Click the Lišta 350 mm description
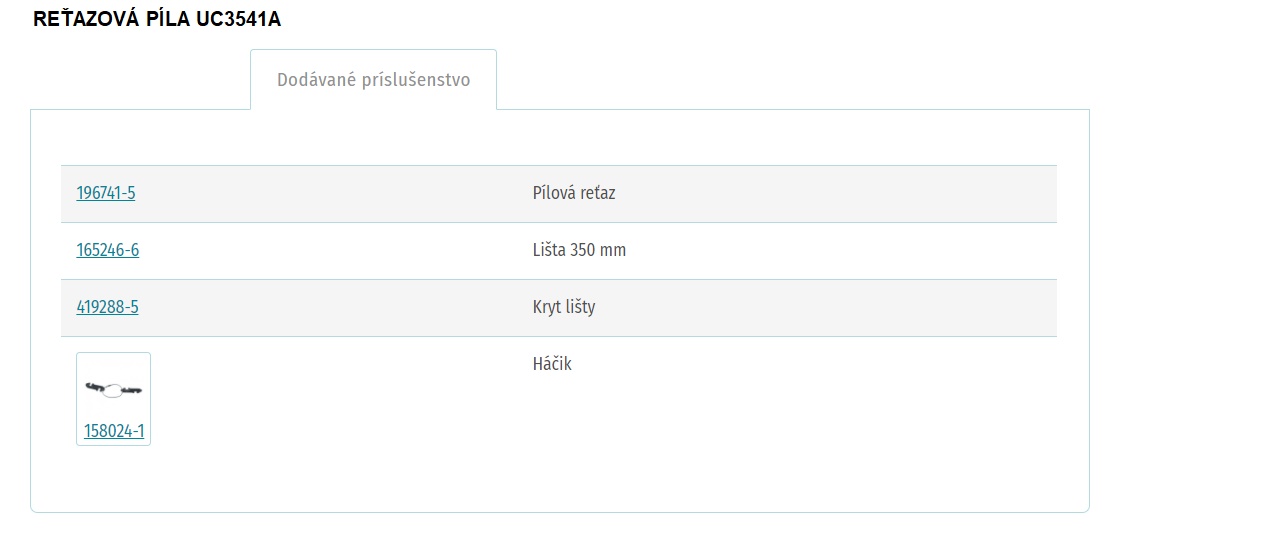The image size is (1275, 543). (579, 250)
